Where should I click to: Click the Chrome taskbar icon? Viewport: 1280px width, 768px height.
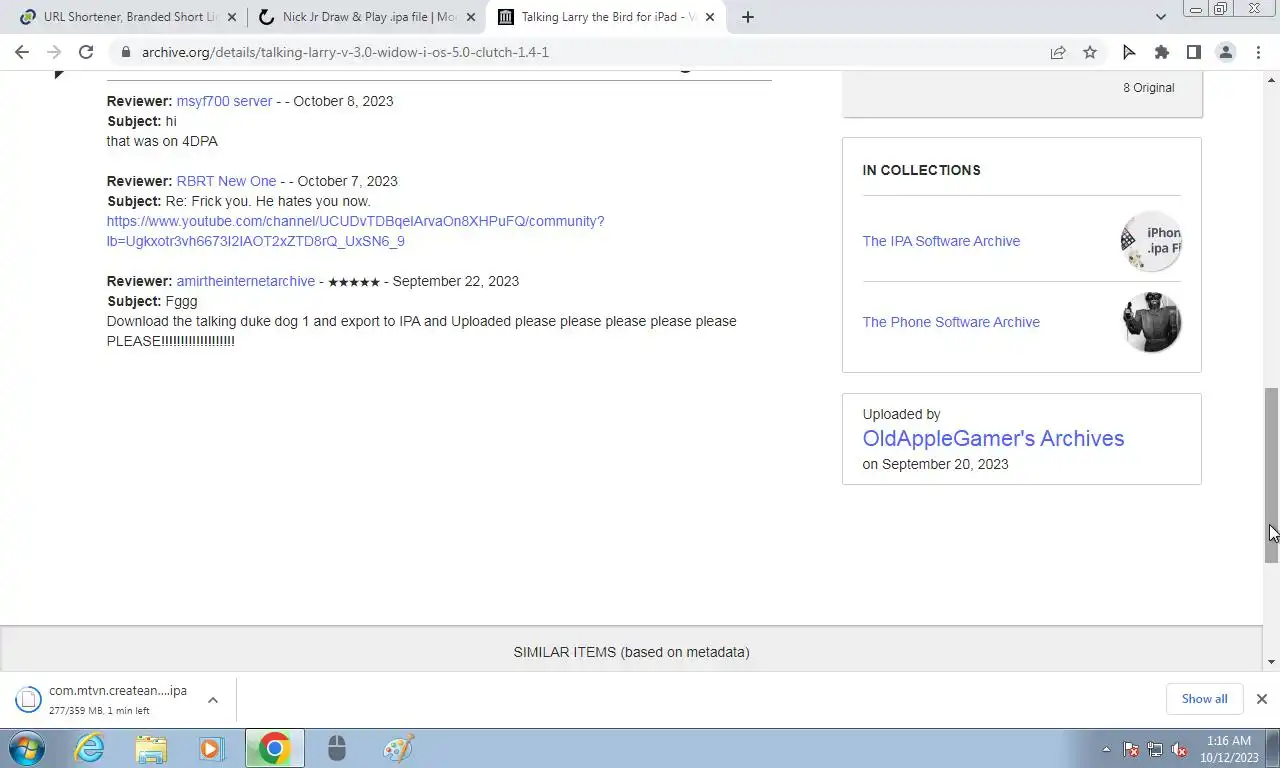tap(274, 748)
